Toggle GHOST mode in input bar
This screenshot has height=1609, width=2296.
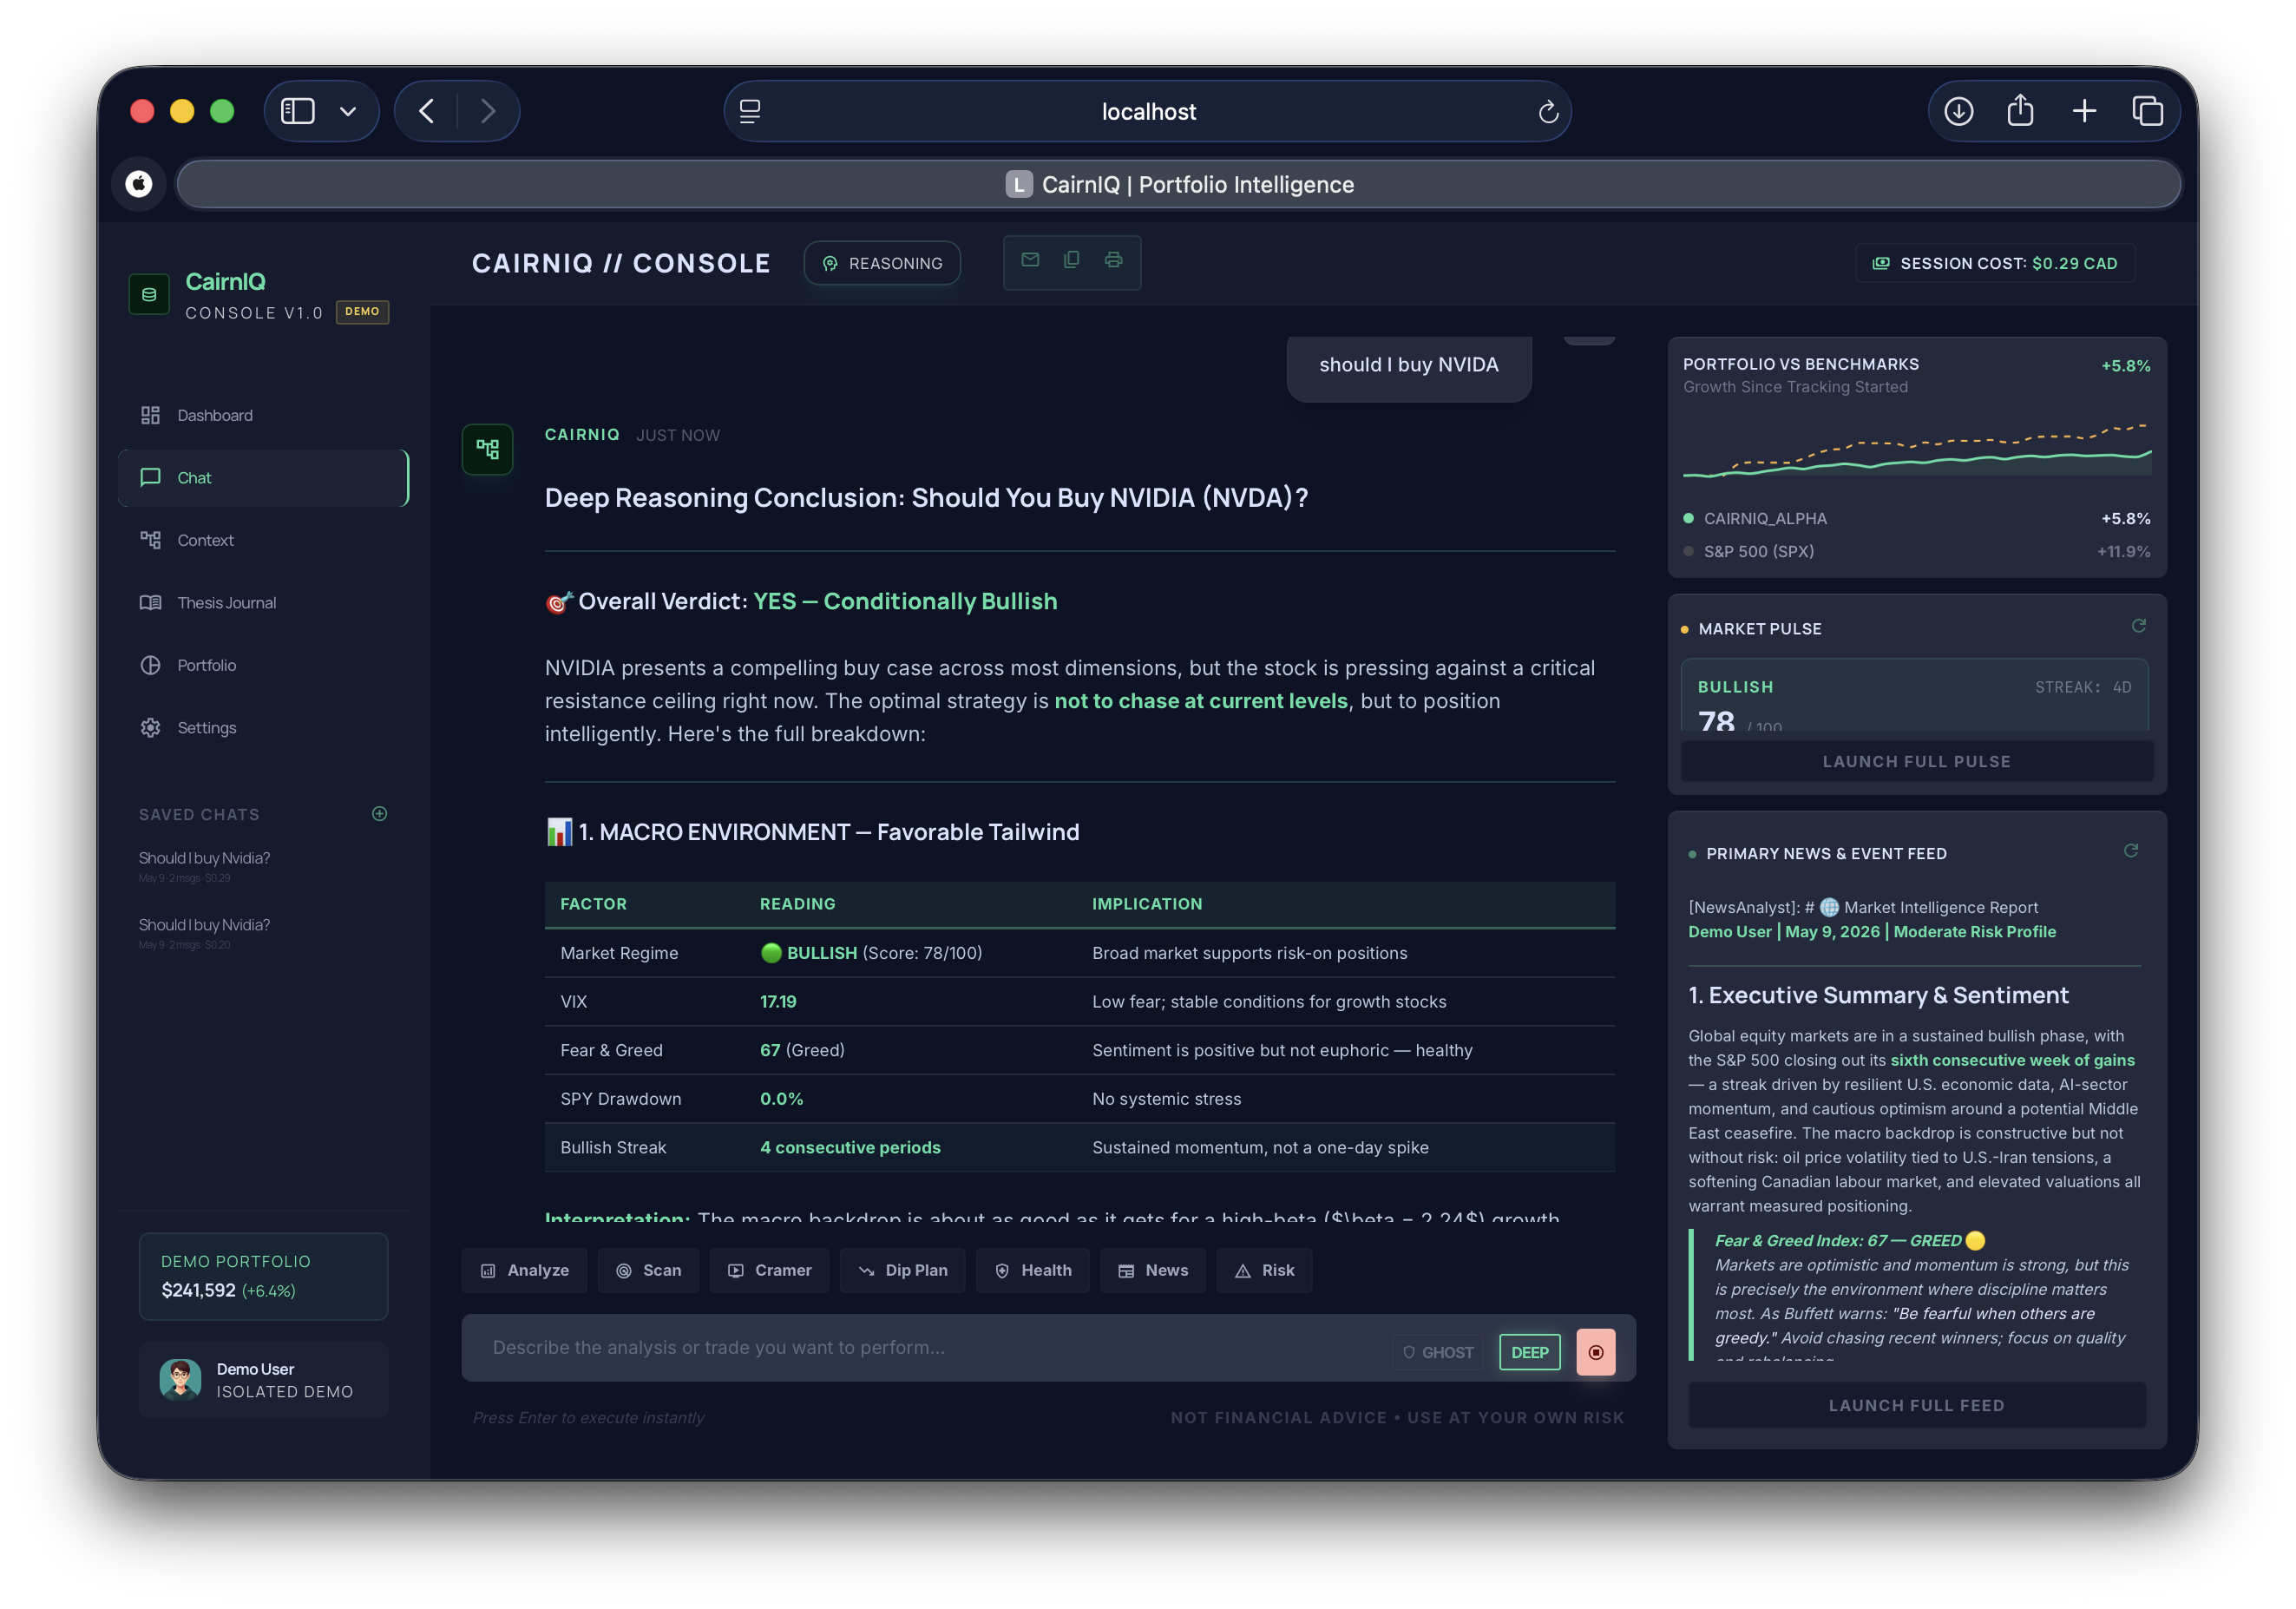click(x=1438, y=1352)
